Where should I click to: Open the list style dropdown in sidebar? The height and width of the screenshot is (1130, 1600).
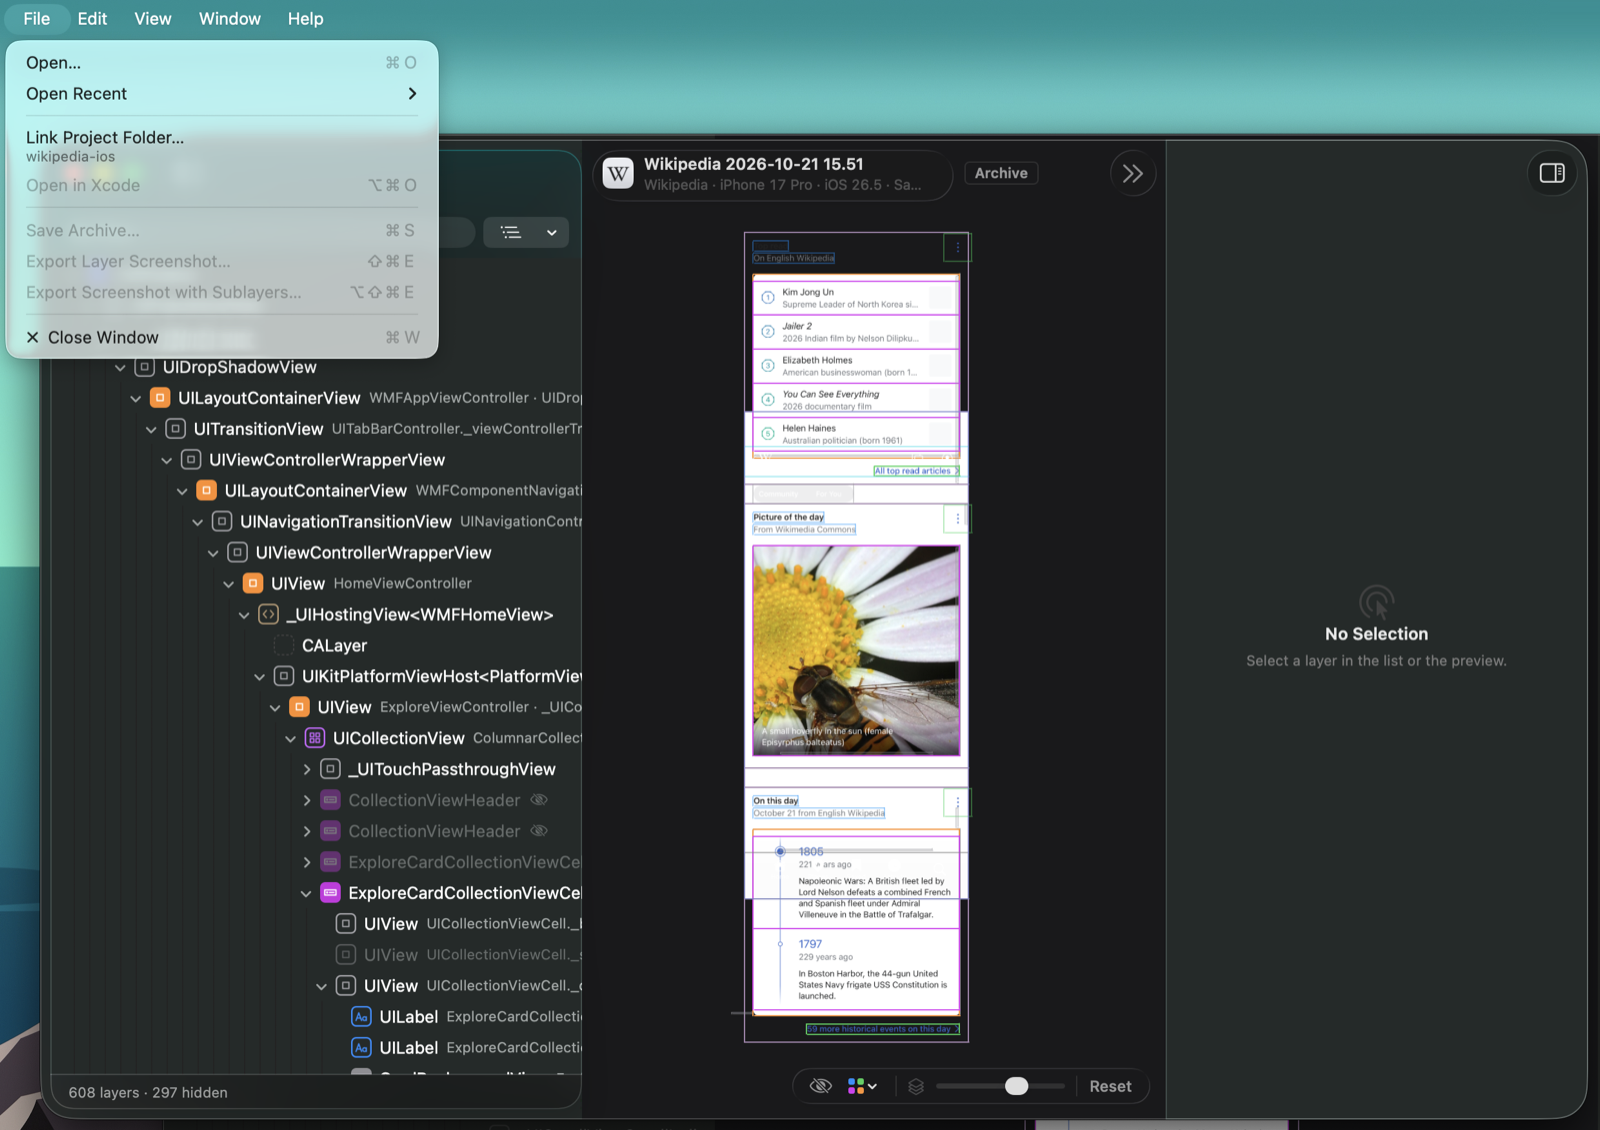527,233
